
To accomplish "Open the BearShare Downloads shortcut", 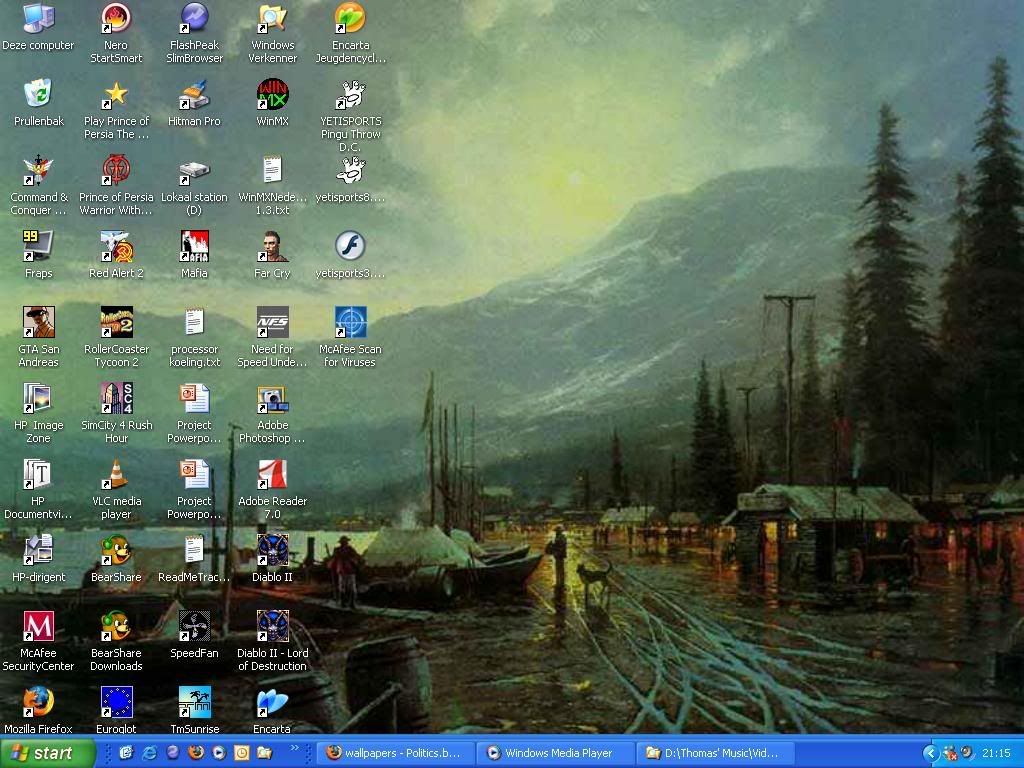I will pyautogui.click(x=116, y=626).
